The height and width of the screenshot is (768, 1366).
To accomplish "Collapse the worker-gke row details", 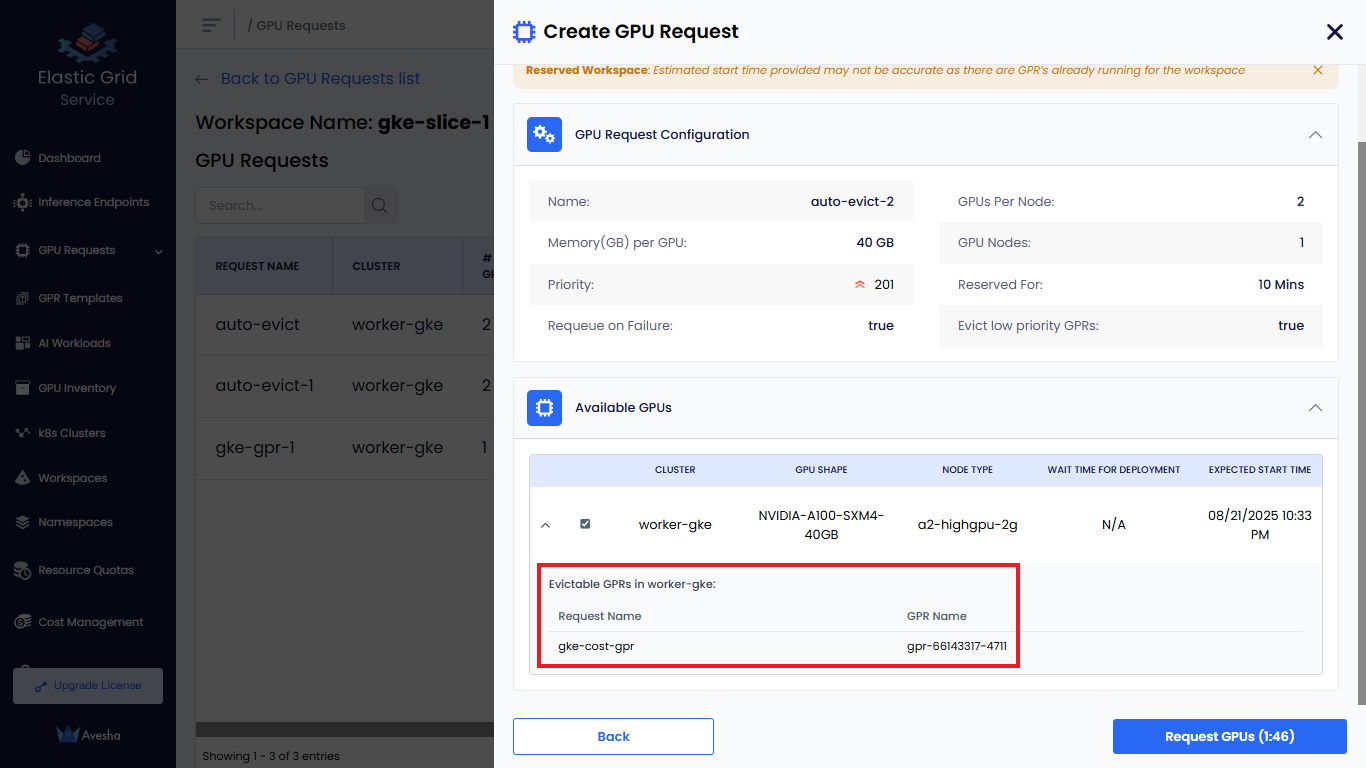I will point(545,524).
